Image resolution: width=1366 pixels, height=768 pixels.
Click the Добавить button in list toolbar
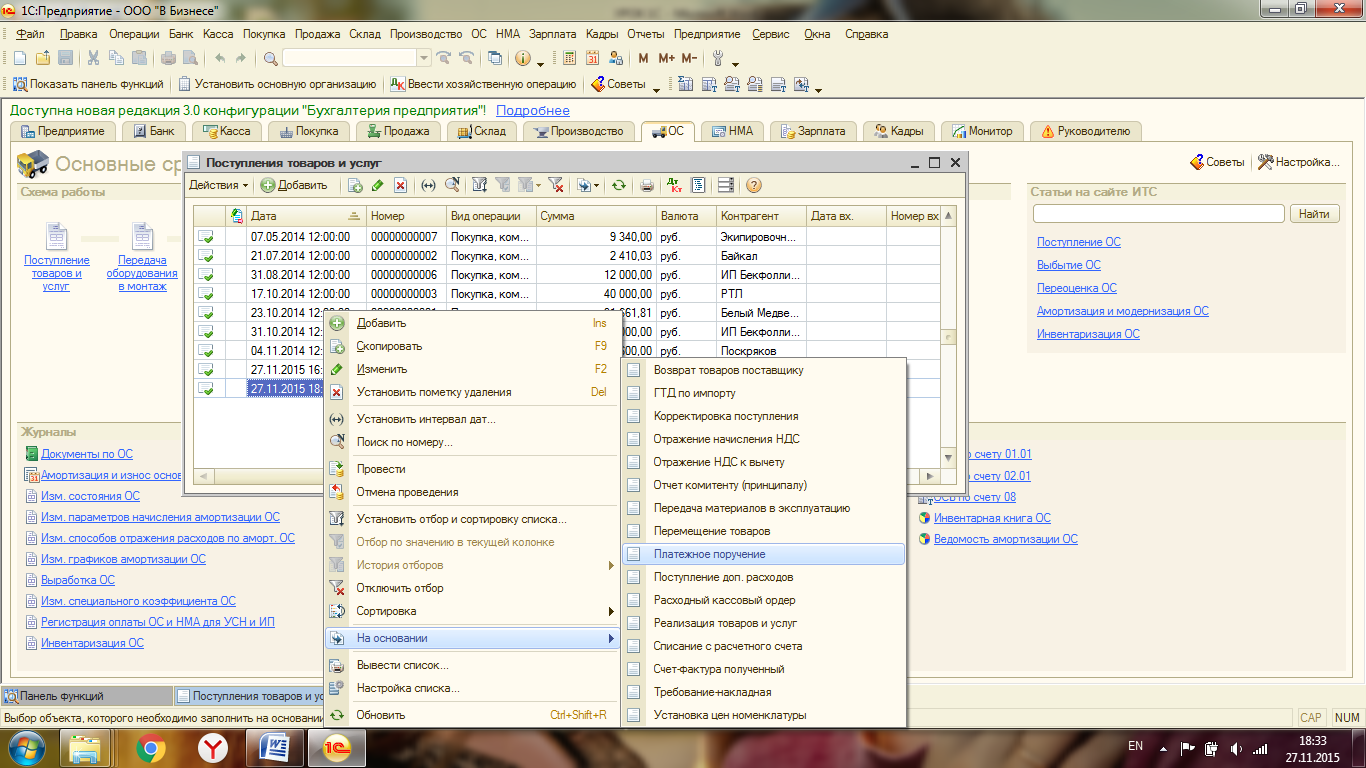coord(294,185)
